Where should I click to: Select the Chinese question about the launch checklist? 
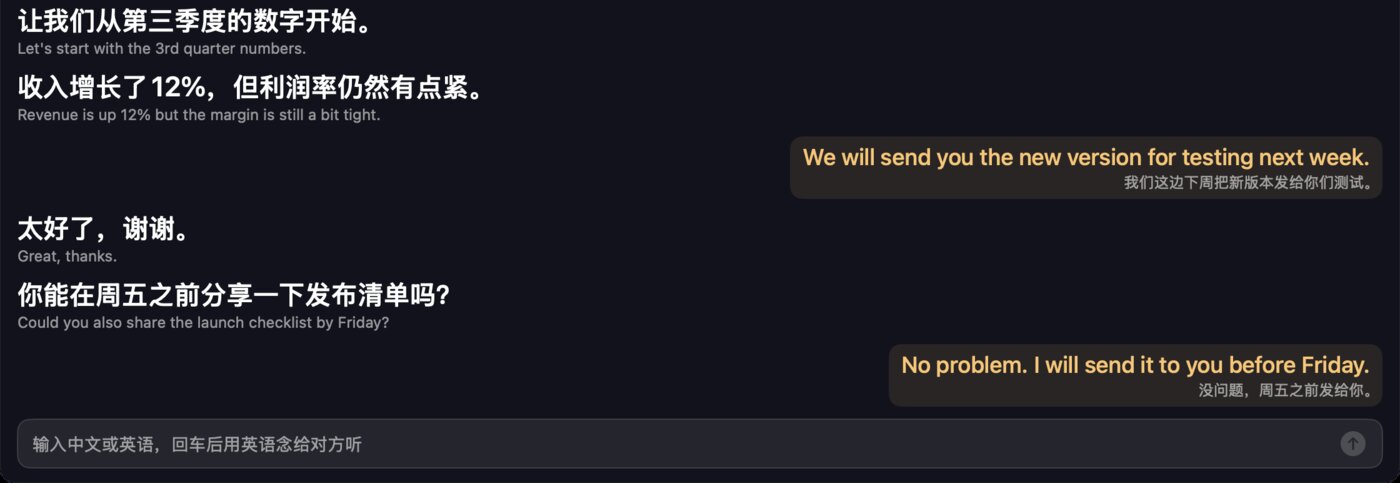click(233, 296)
